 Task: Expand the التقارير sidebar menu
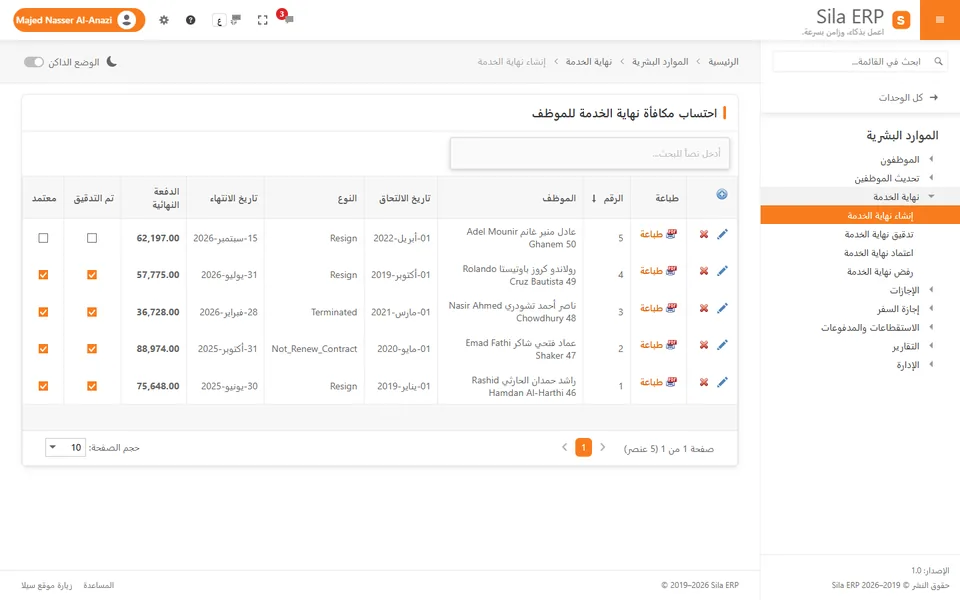click(860, 347)
